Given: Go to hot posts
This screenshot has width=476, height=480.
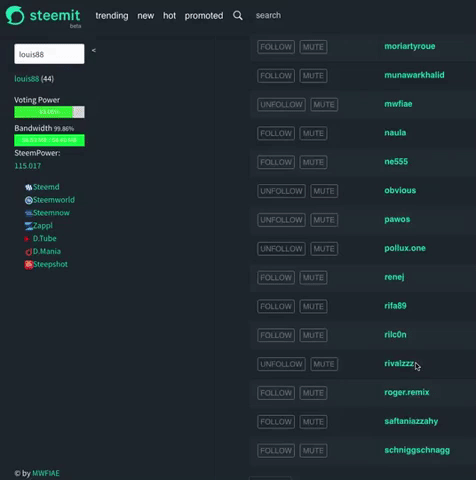Looking at the screenshot, I should 169,16.
